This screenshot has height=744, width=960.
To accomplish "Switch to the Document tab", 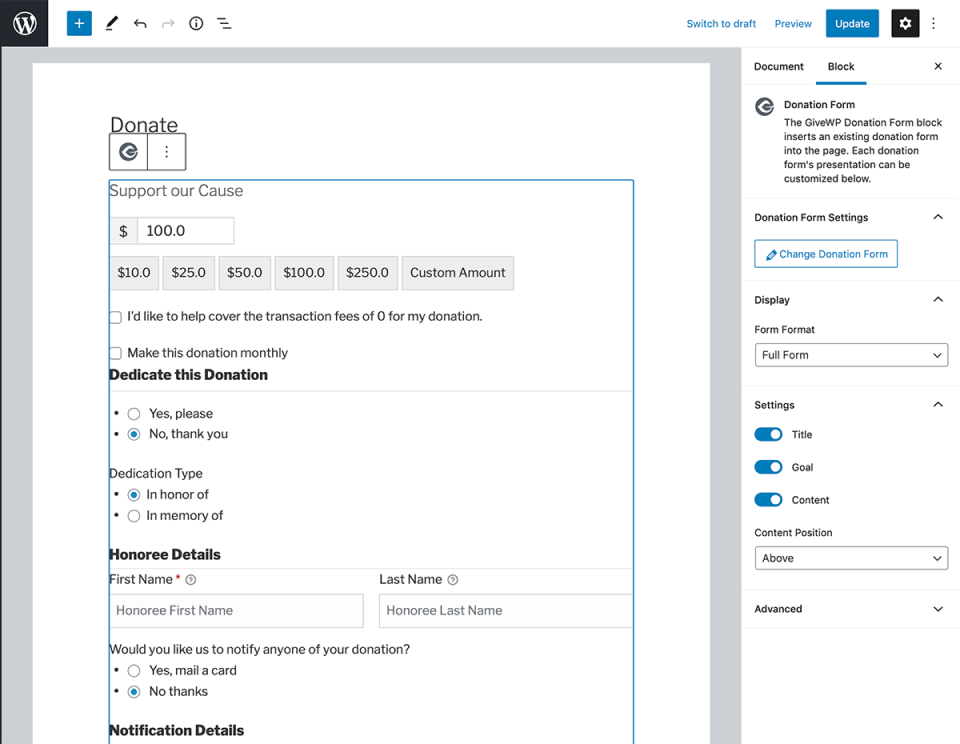I will 778,66.
